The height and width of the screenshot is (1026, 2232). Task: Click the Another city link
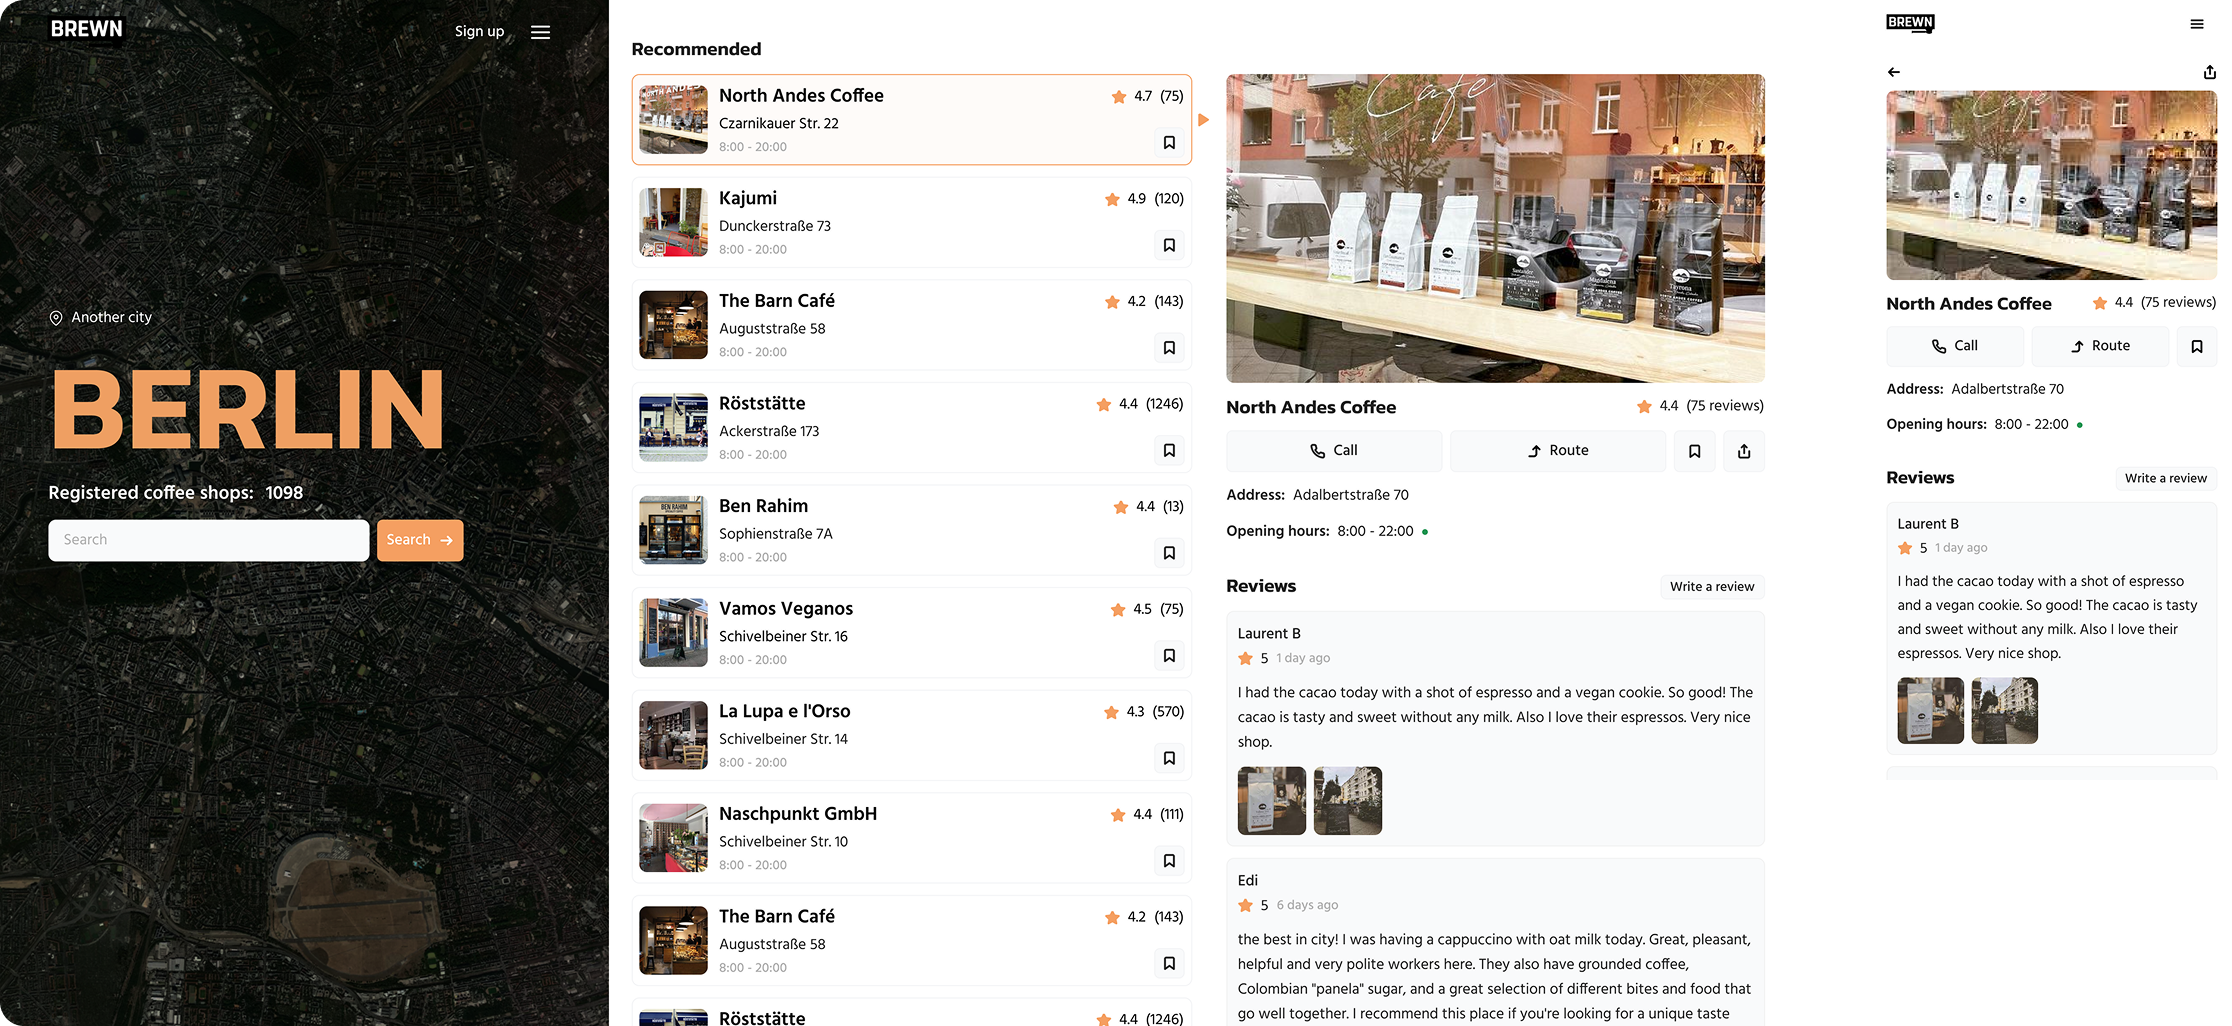[111, 317]
